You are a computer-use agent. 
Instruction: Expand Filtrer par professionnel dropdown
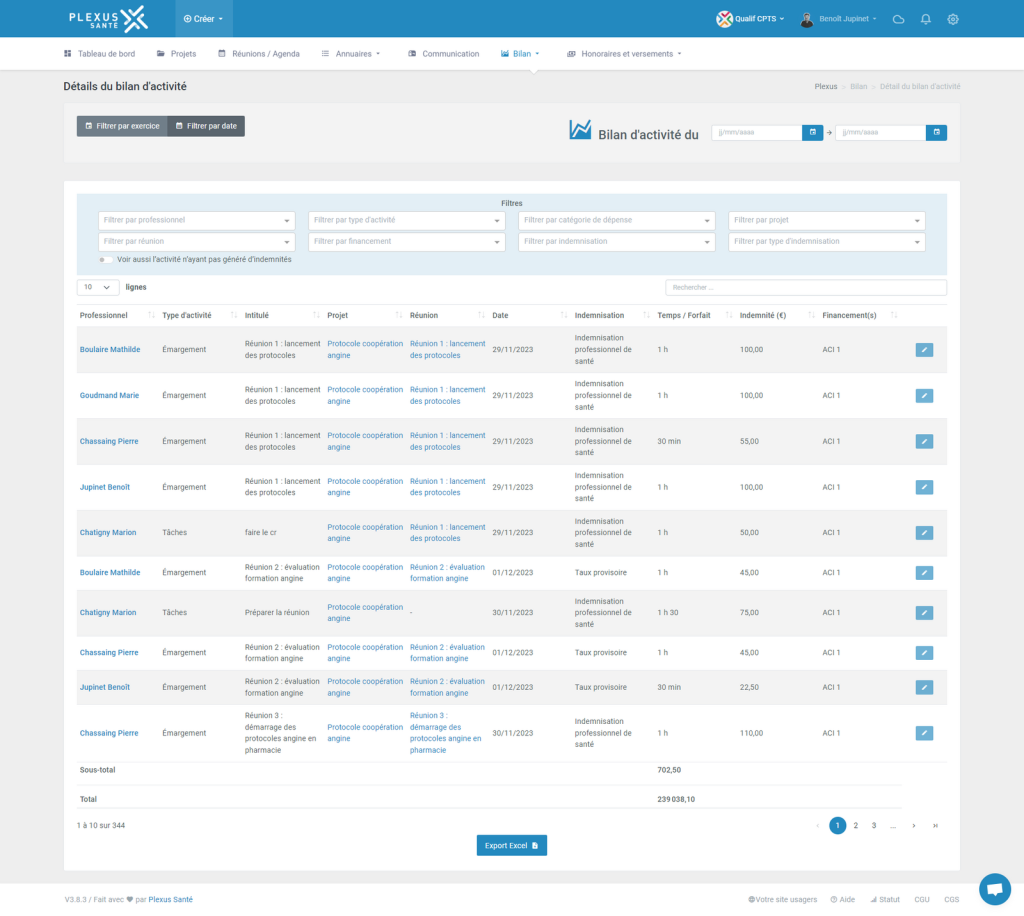pyautogui.click(x=196, y=220)
